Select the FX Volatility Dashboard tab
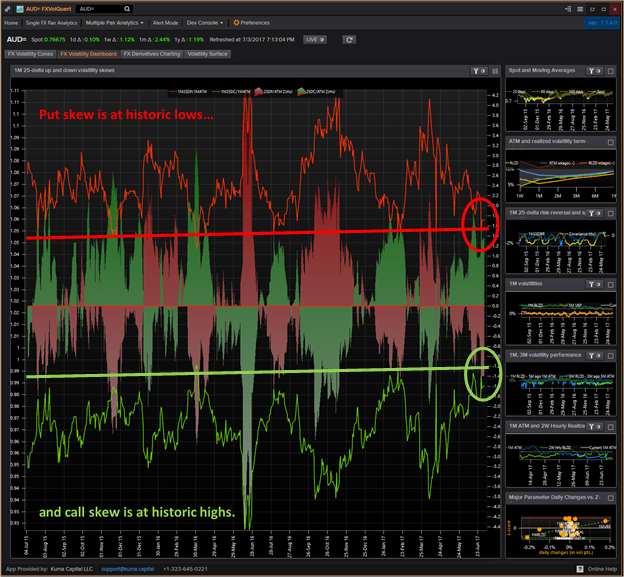The image size is (624, 577). coord(88,54)
